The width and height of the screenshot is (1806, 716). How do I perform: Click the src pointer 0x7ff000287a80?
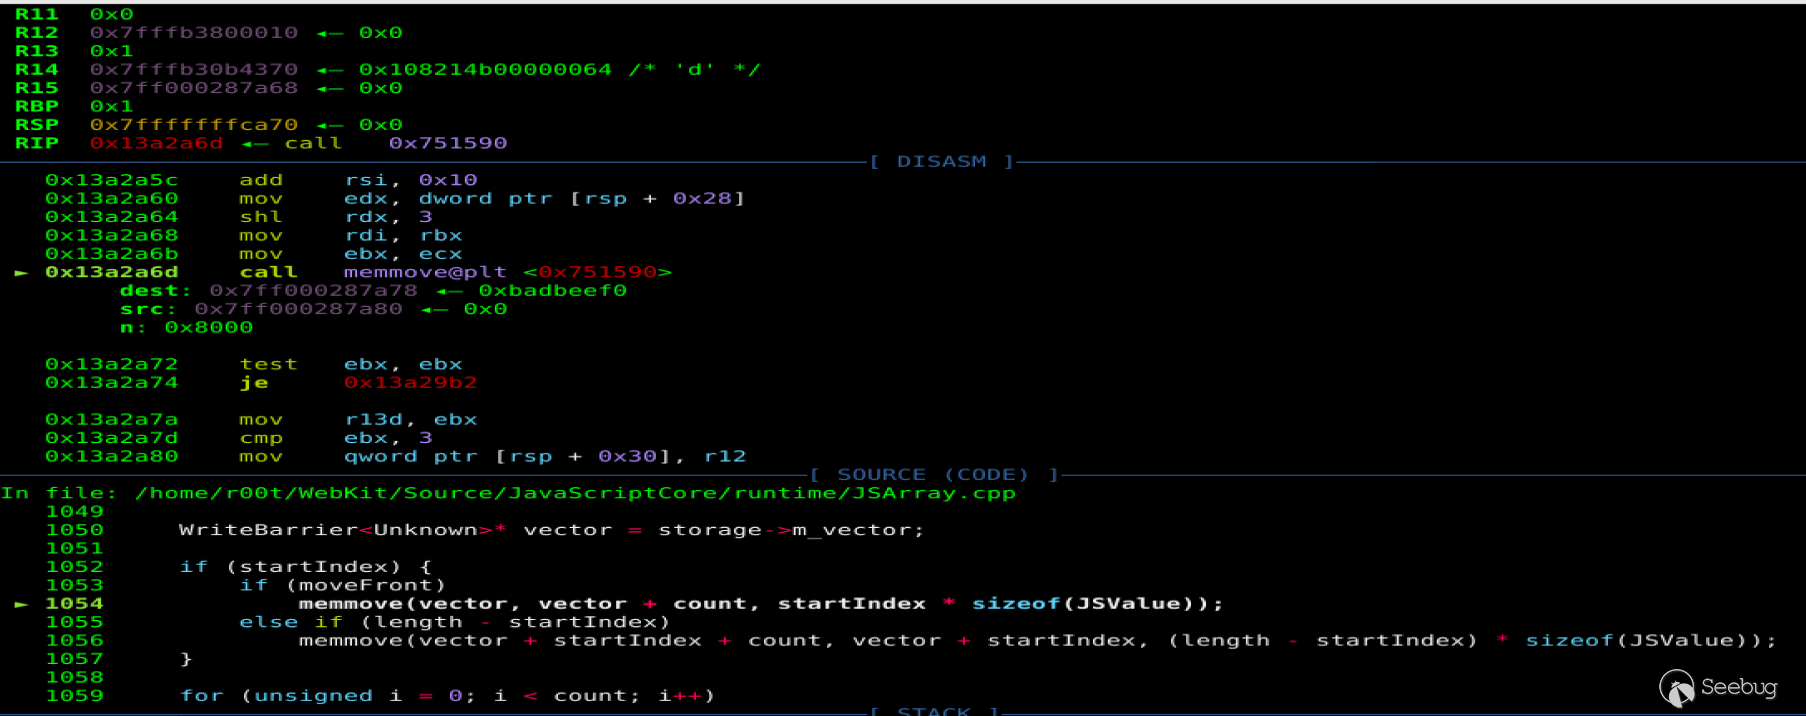(298, 309)
